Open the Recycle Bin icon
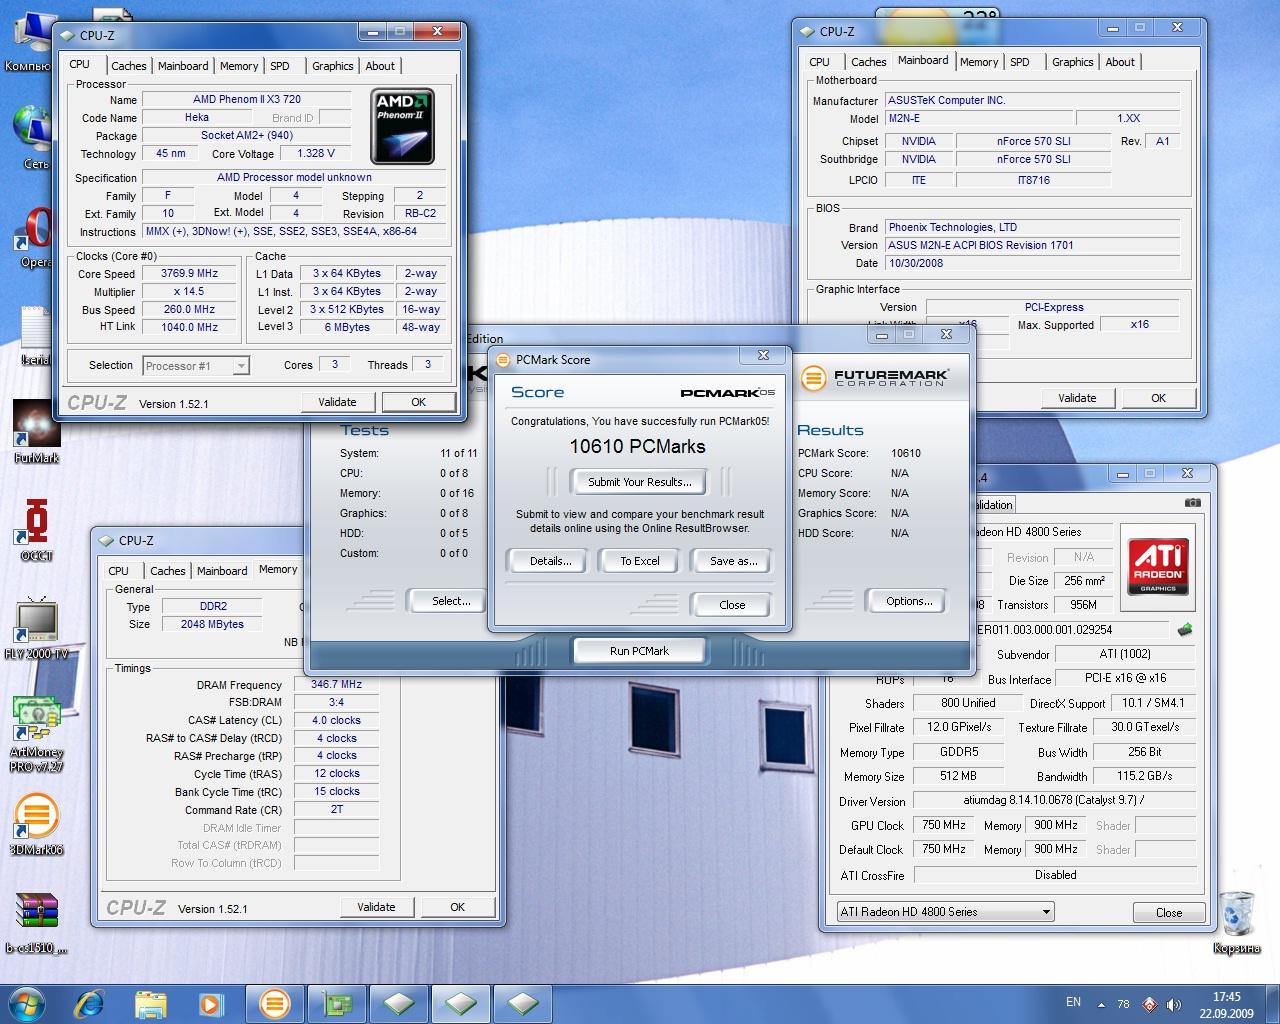This screenshot has height=1024, width=1280. [x=1237, y=922]
